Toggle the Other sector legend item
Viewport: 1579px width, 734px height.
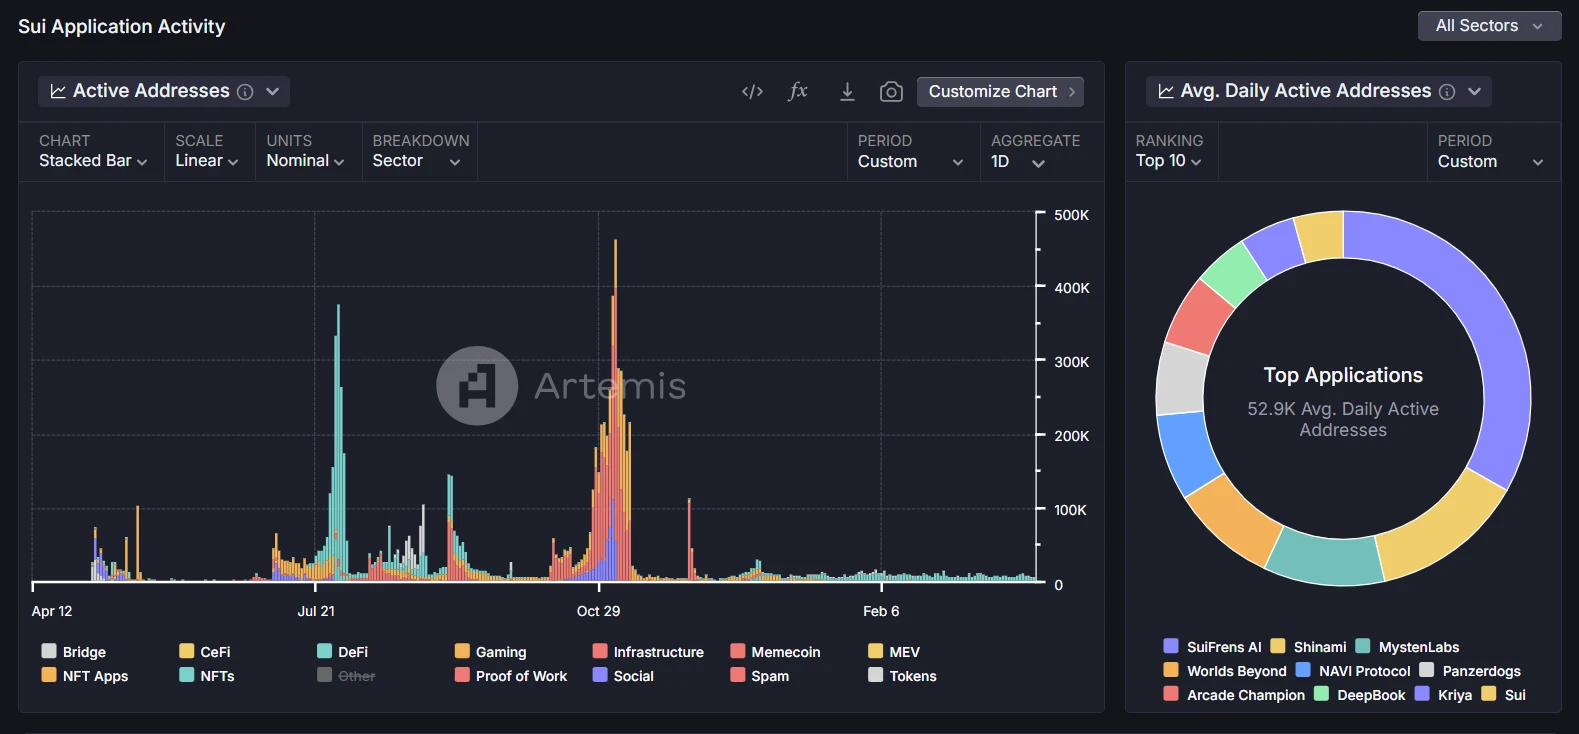pyautogui.click(x=356, y=676)
